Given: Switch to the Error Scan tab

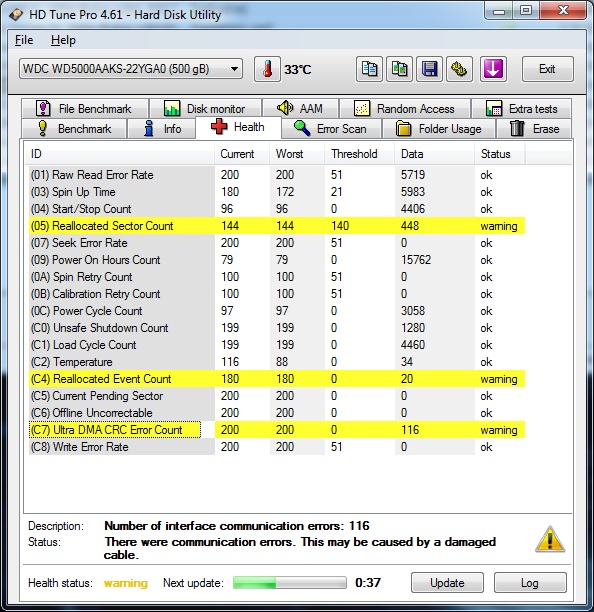Looking at the screenshot, I should 331,129.
